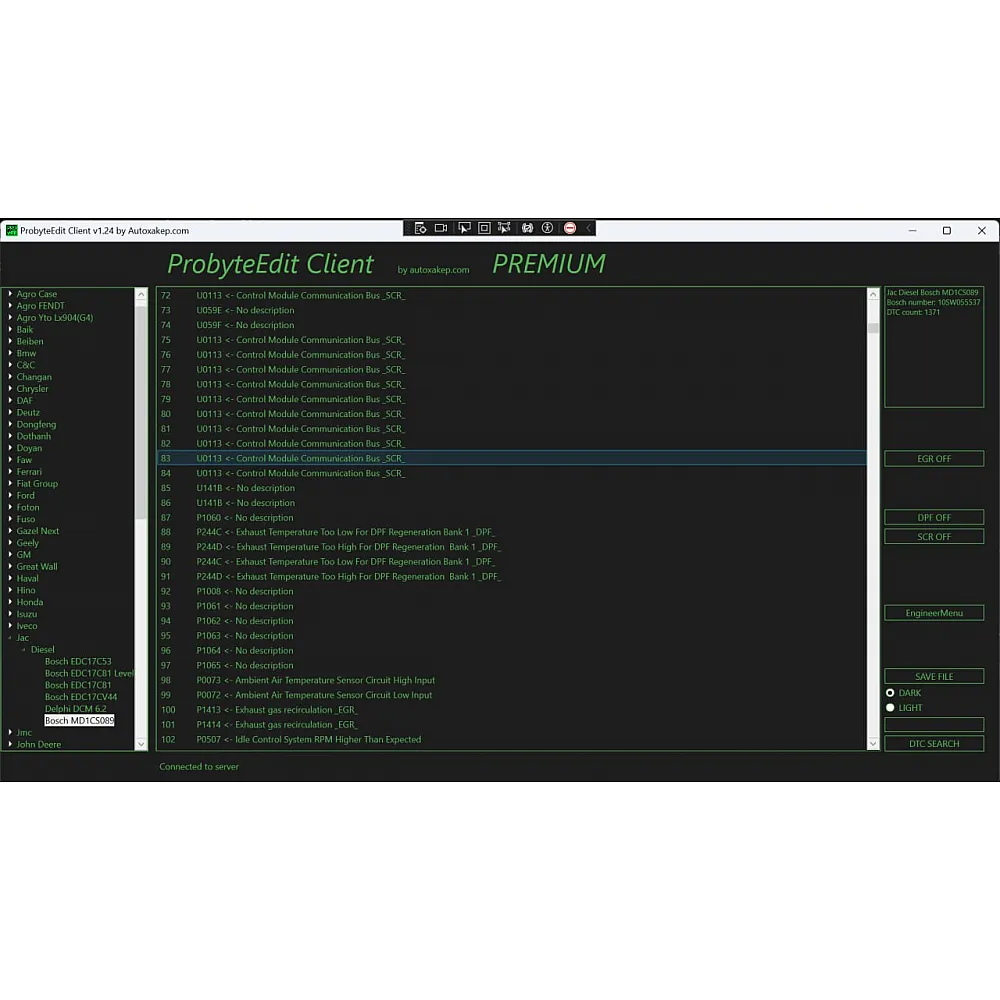Click the hot reload icon in toolbar
The image size is (1000, 1000).
(x=527, y=228)
